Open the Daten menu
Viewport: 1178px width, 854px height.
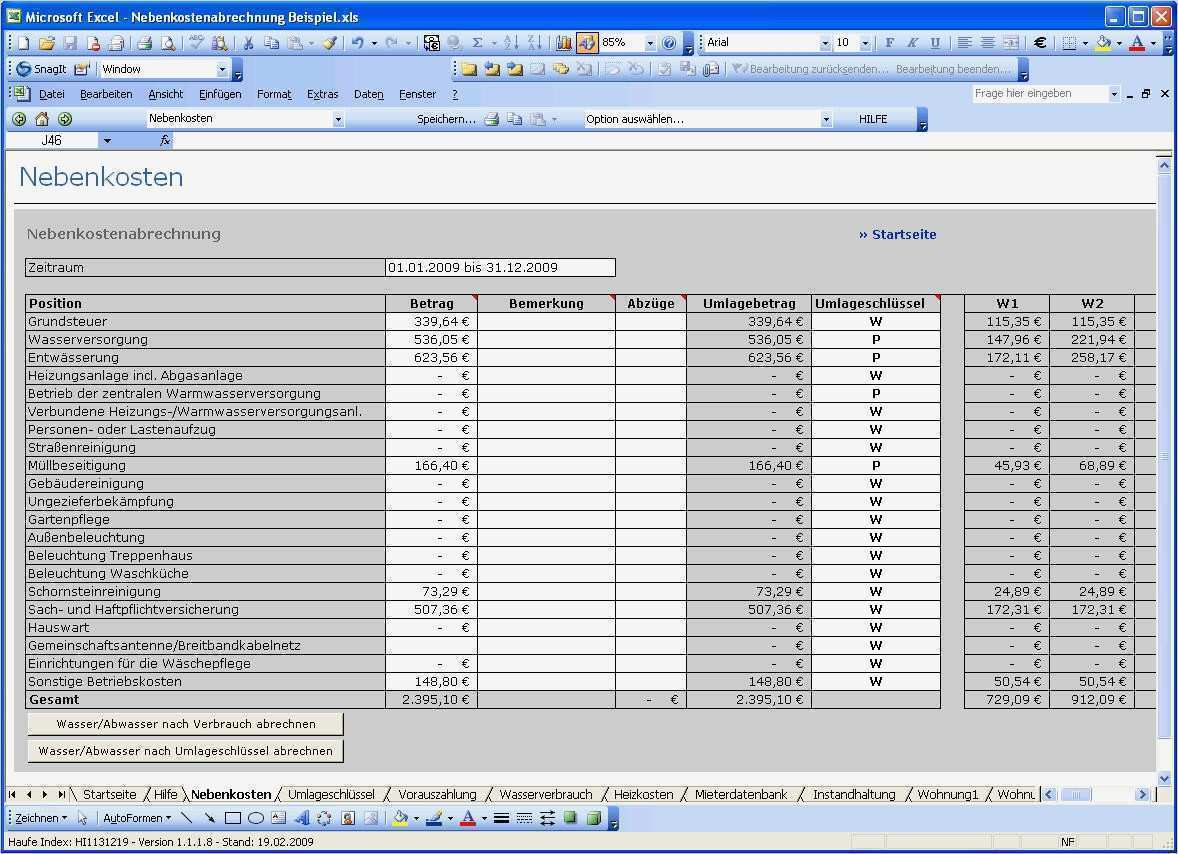(x=368, y=93)
